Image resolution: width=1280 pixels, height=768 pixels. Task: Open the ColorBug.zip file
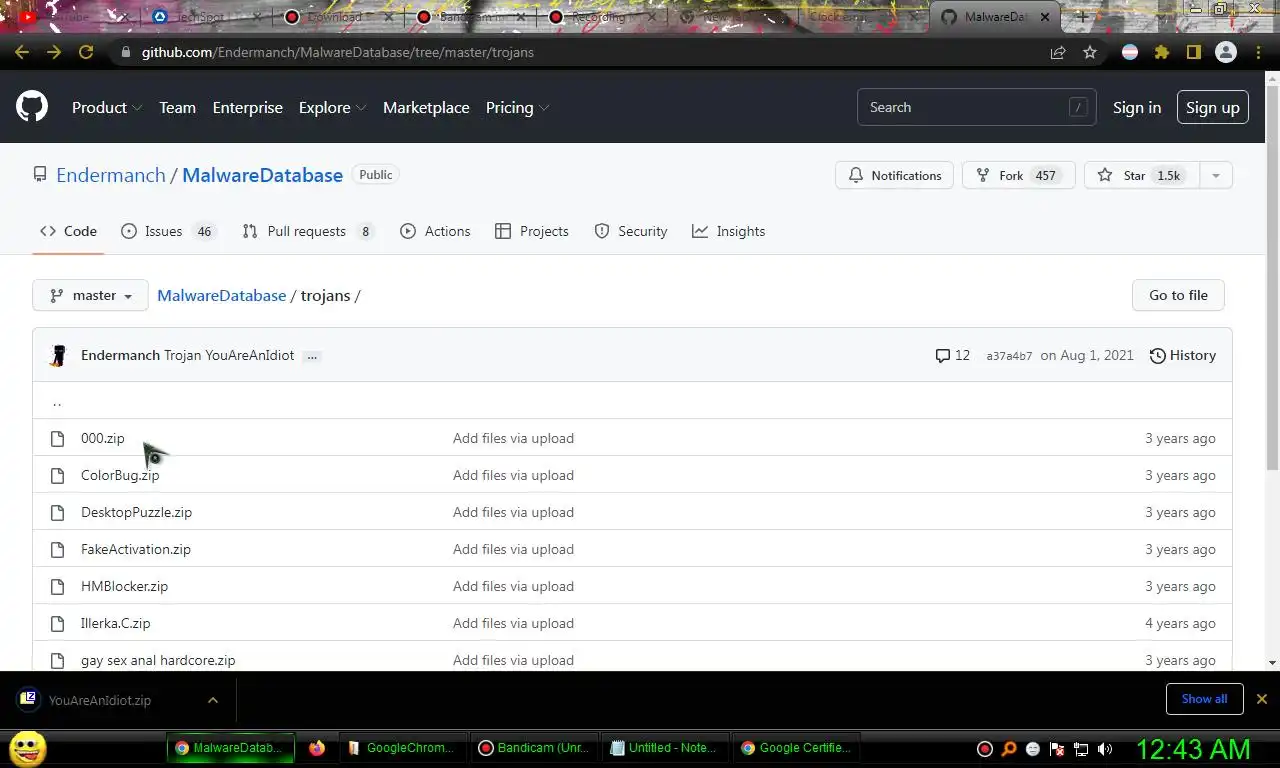point(120,475)
